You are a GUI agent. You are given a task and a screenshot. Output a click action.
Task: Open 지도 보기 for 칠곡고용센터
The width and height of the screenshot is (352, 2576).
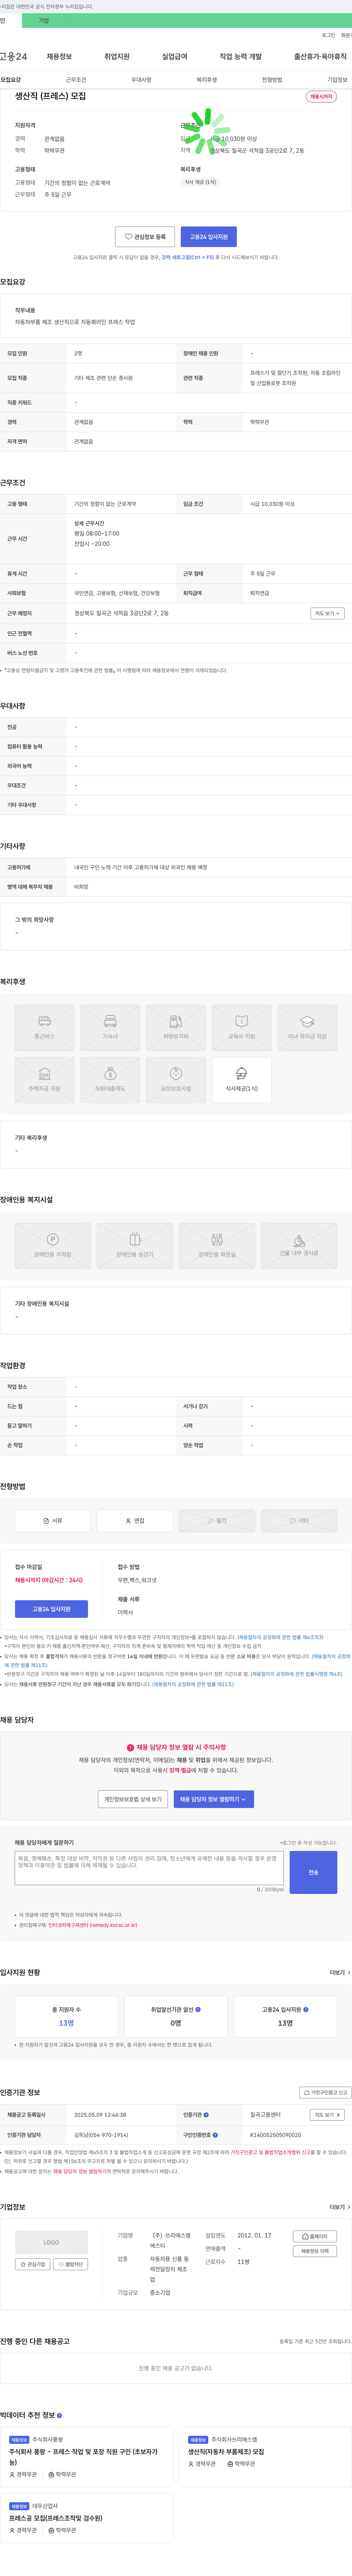pyautogui.click(x=327, y=2114)
